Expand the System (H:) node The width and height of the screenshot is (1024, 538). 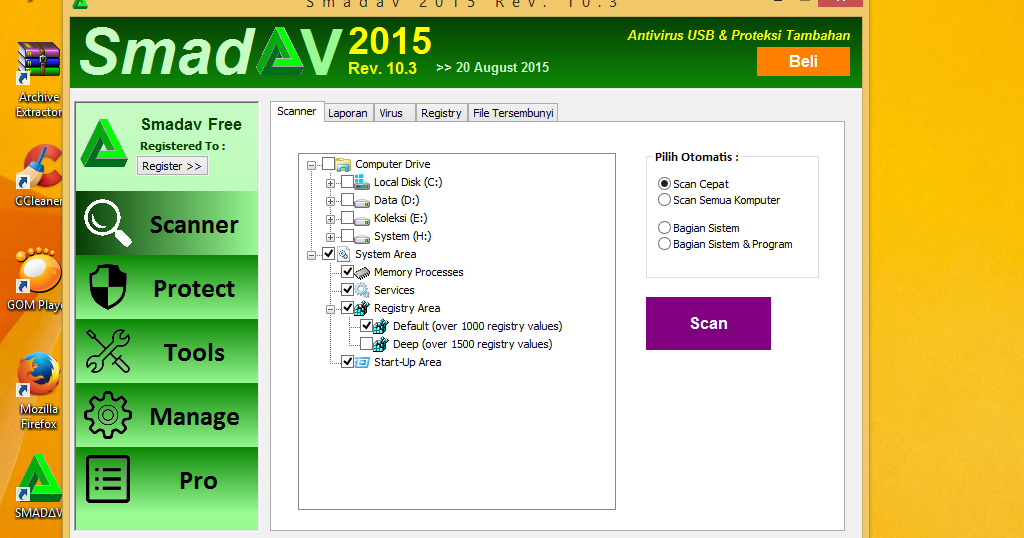tap(330, 237)
